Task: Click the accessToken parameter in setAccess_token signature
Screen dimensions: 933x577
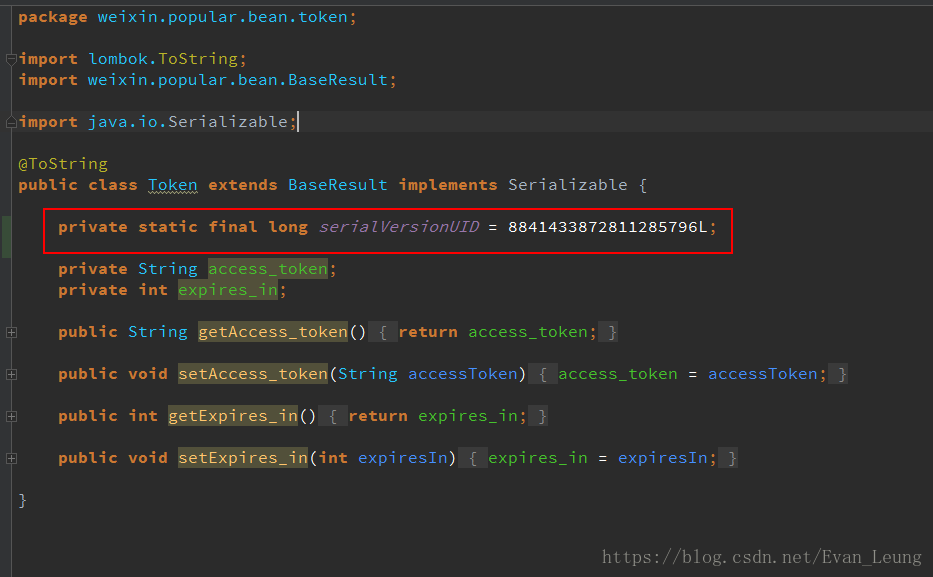Action: click(x=463, y=374)
